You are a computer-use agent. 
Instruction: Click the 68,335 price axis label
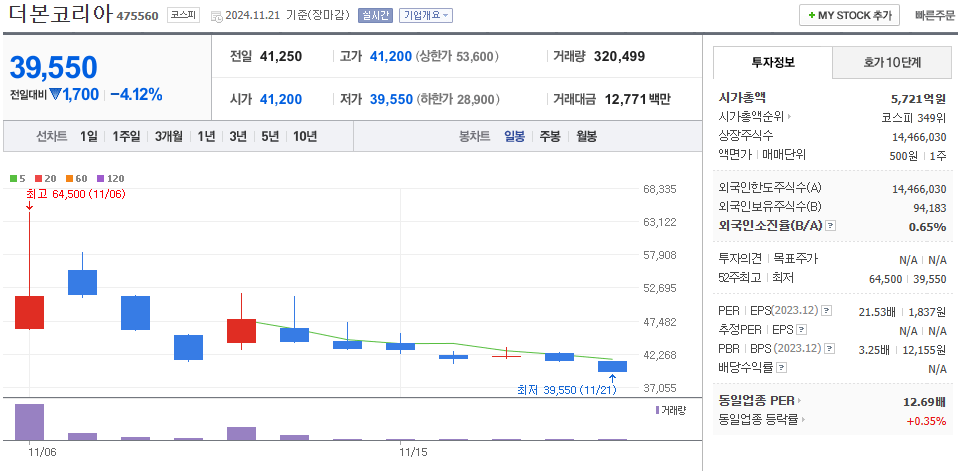659,189
